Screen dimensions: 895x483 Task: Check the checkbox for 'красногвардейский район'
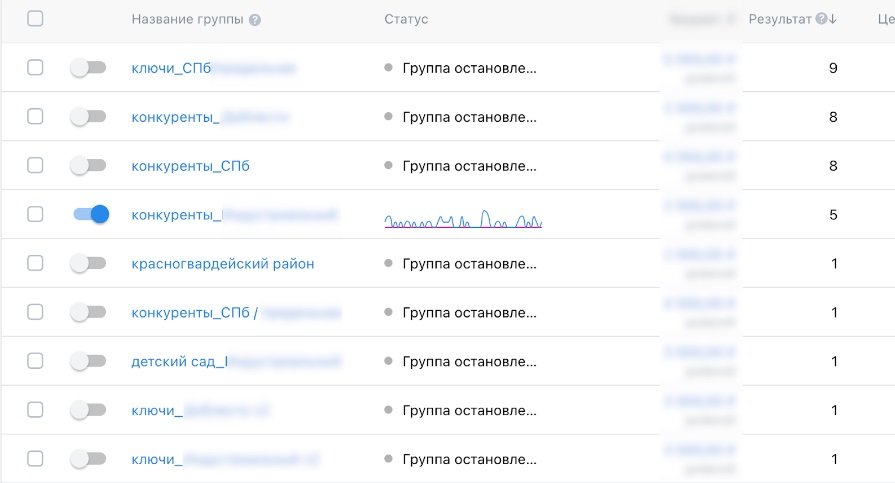coord(35,263)
